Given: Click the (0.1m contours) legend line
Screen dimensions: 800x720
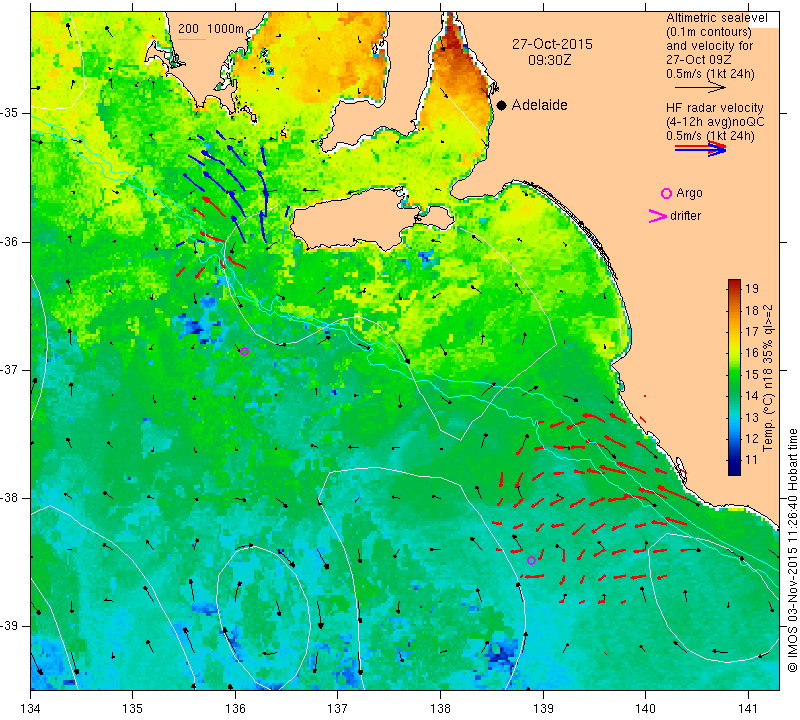Looking at the screenshot, I should 708,32.
